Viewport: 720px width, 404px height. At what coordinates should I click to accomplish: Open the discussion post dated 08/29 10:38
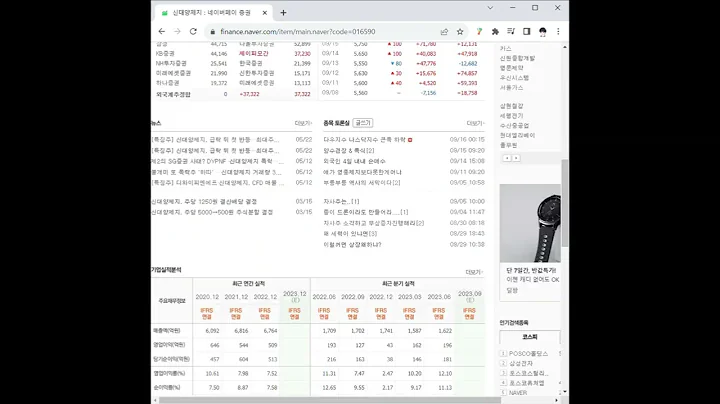352,245
